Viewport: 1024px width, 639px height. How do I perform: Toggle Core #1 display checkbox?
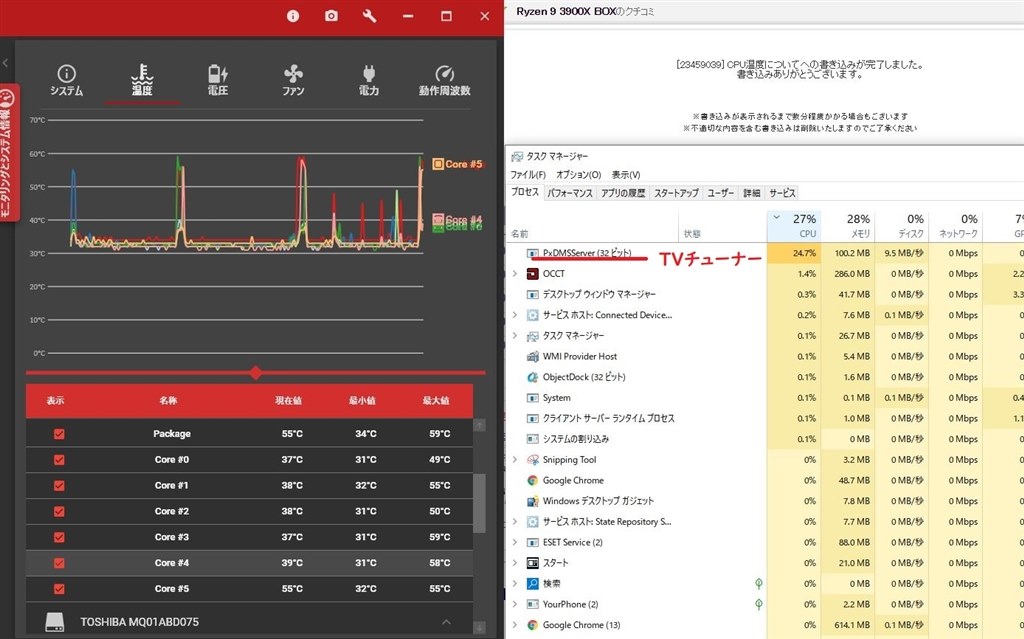tap(59, 485)
